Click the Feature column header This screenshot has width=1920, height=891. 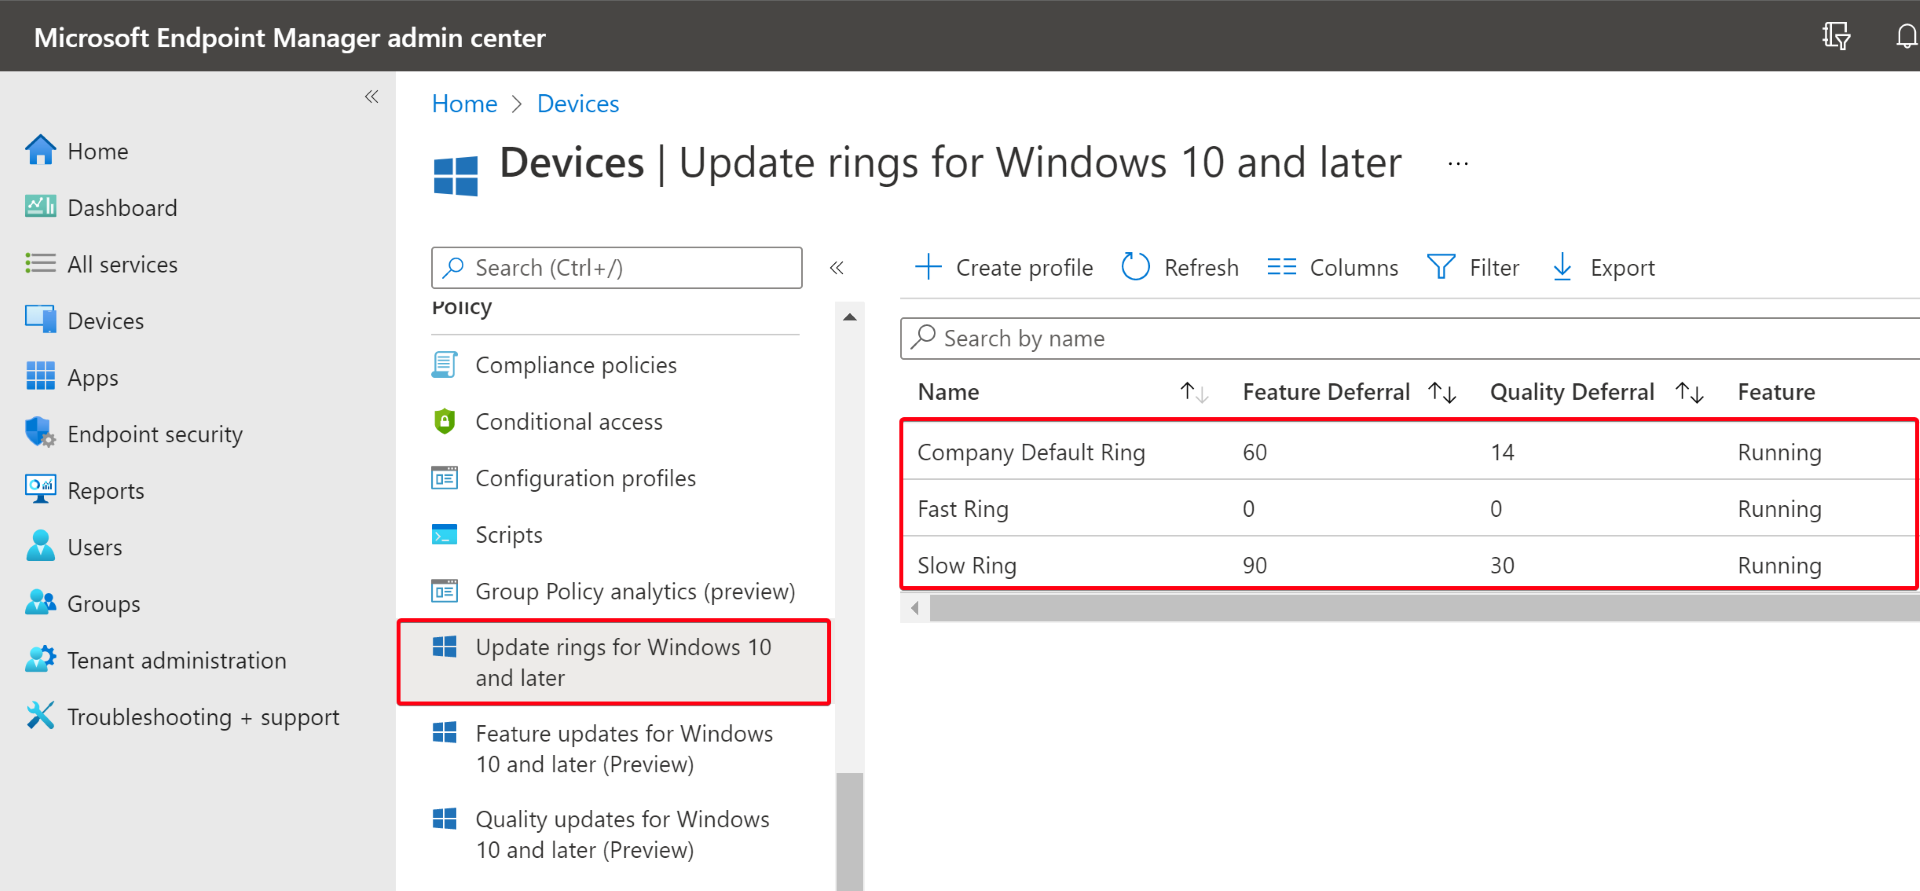click(x=1776, y=392)
